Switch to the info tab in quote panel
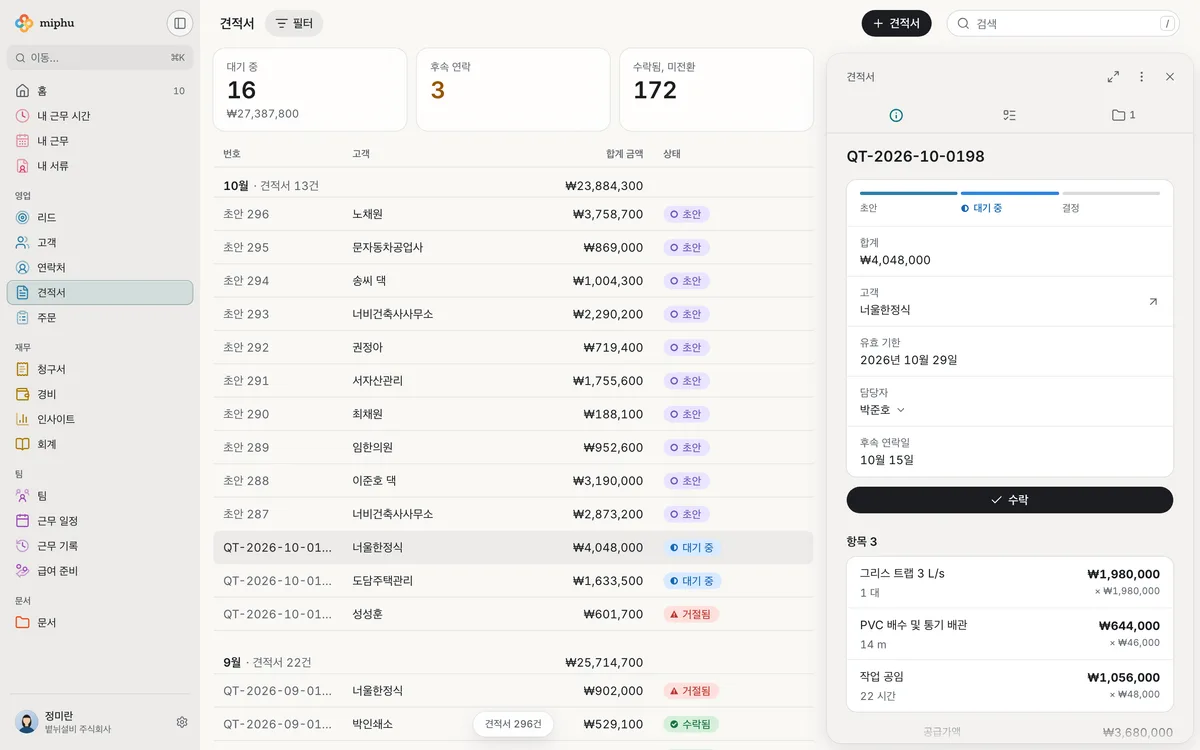 pyautogui.click(x=896, y=115)
